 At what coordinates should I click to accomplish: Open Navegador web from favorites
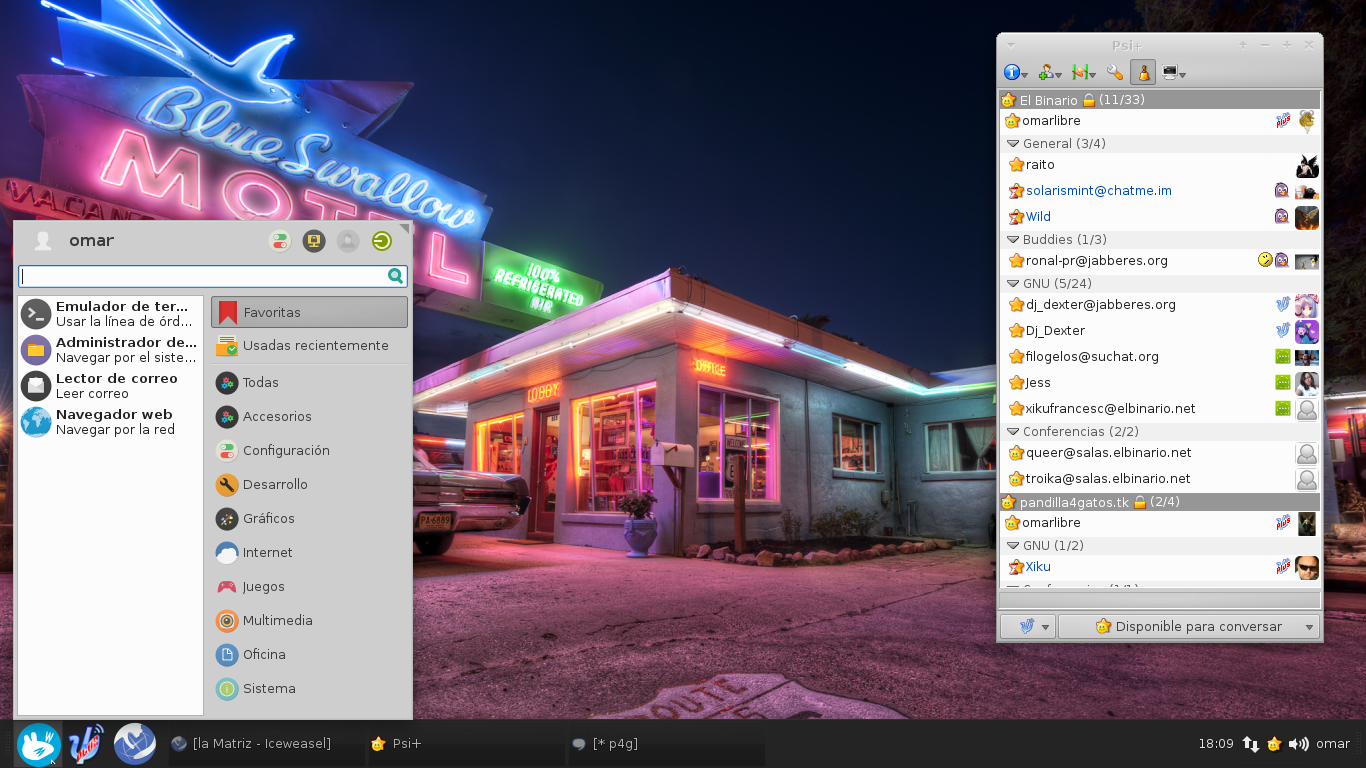[x=110, y=422]
